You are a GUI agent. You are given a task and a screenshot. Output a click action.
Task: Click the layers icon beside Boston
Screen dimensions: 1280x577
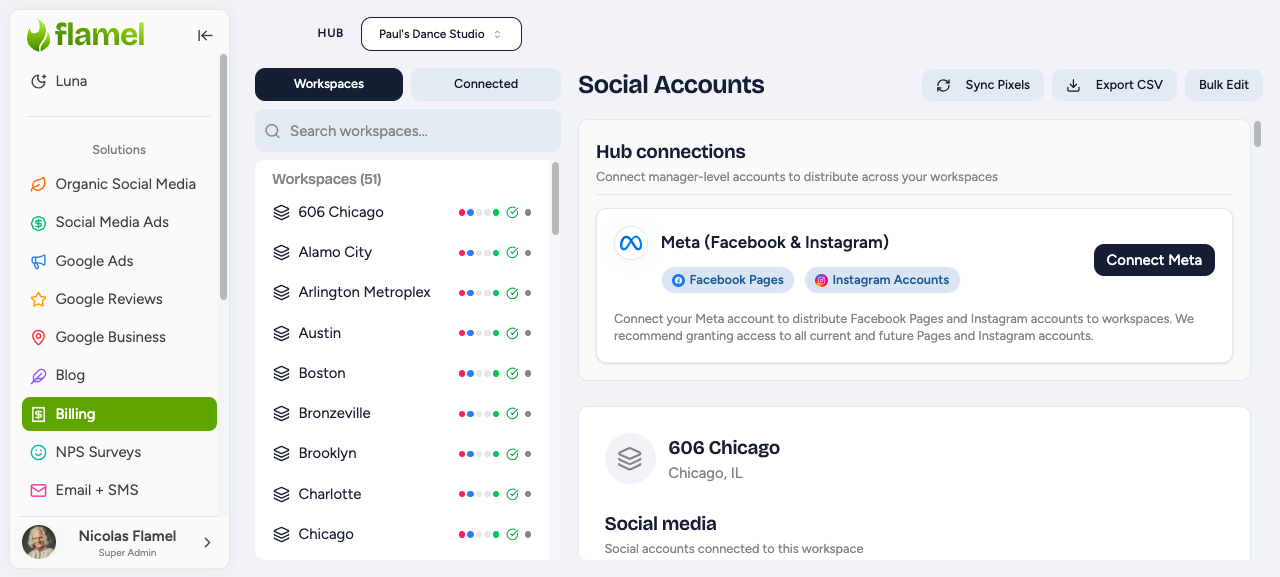(281, 373)
